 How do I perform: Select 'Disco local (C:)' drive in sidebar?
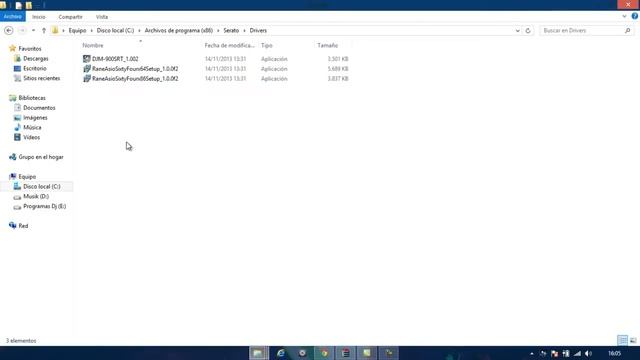pos(42,187)
